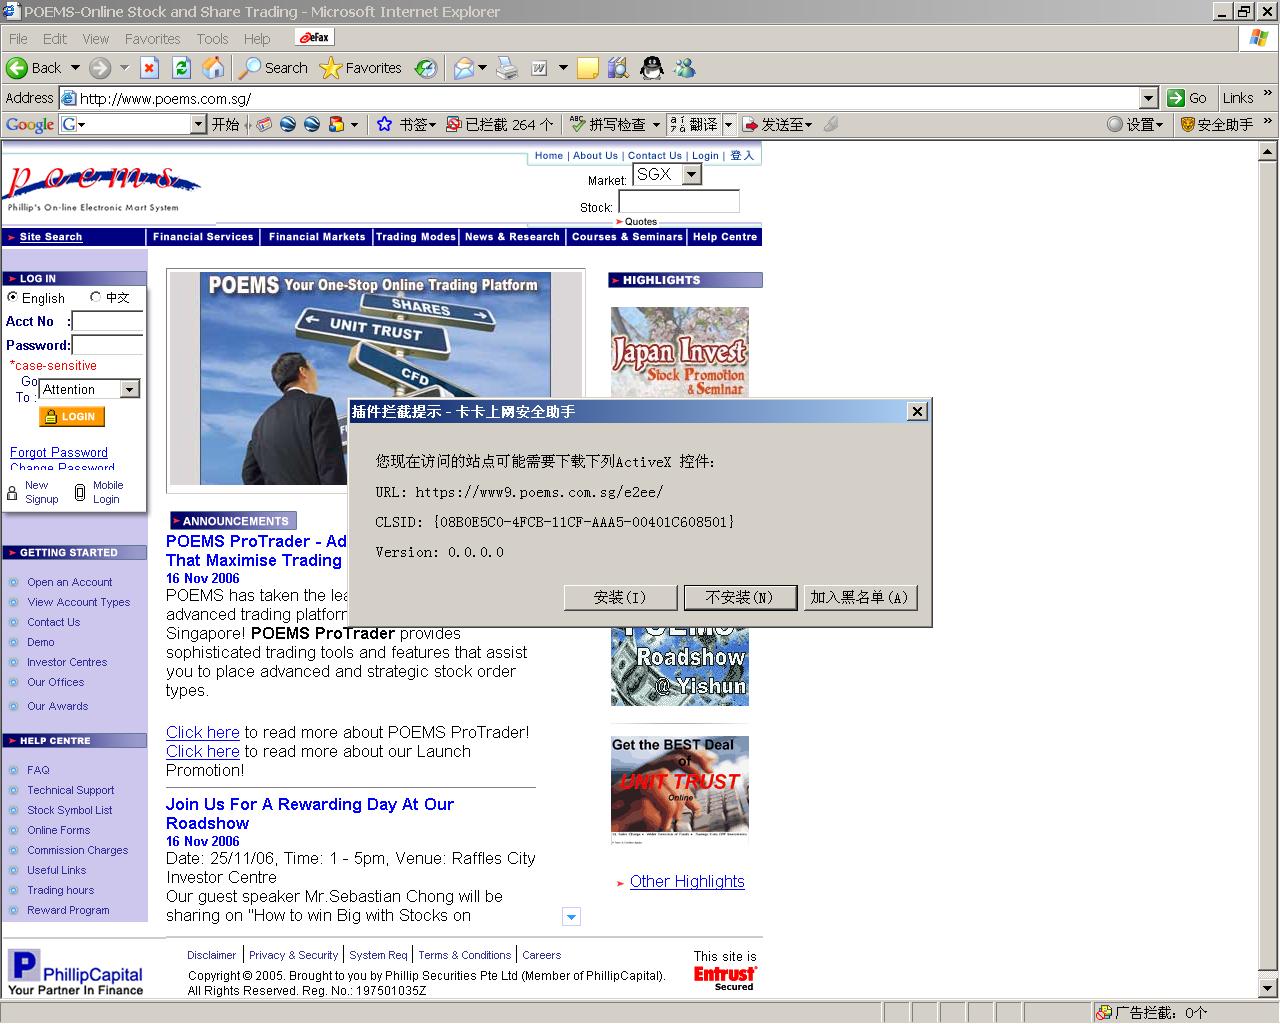1280x1024 pixels.
Task: Click the Password input field
Action: 108,345
